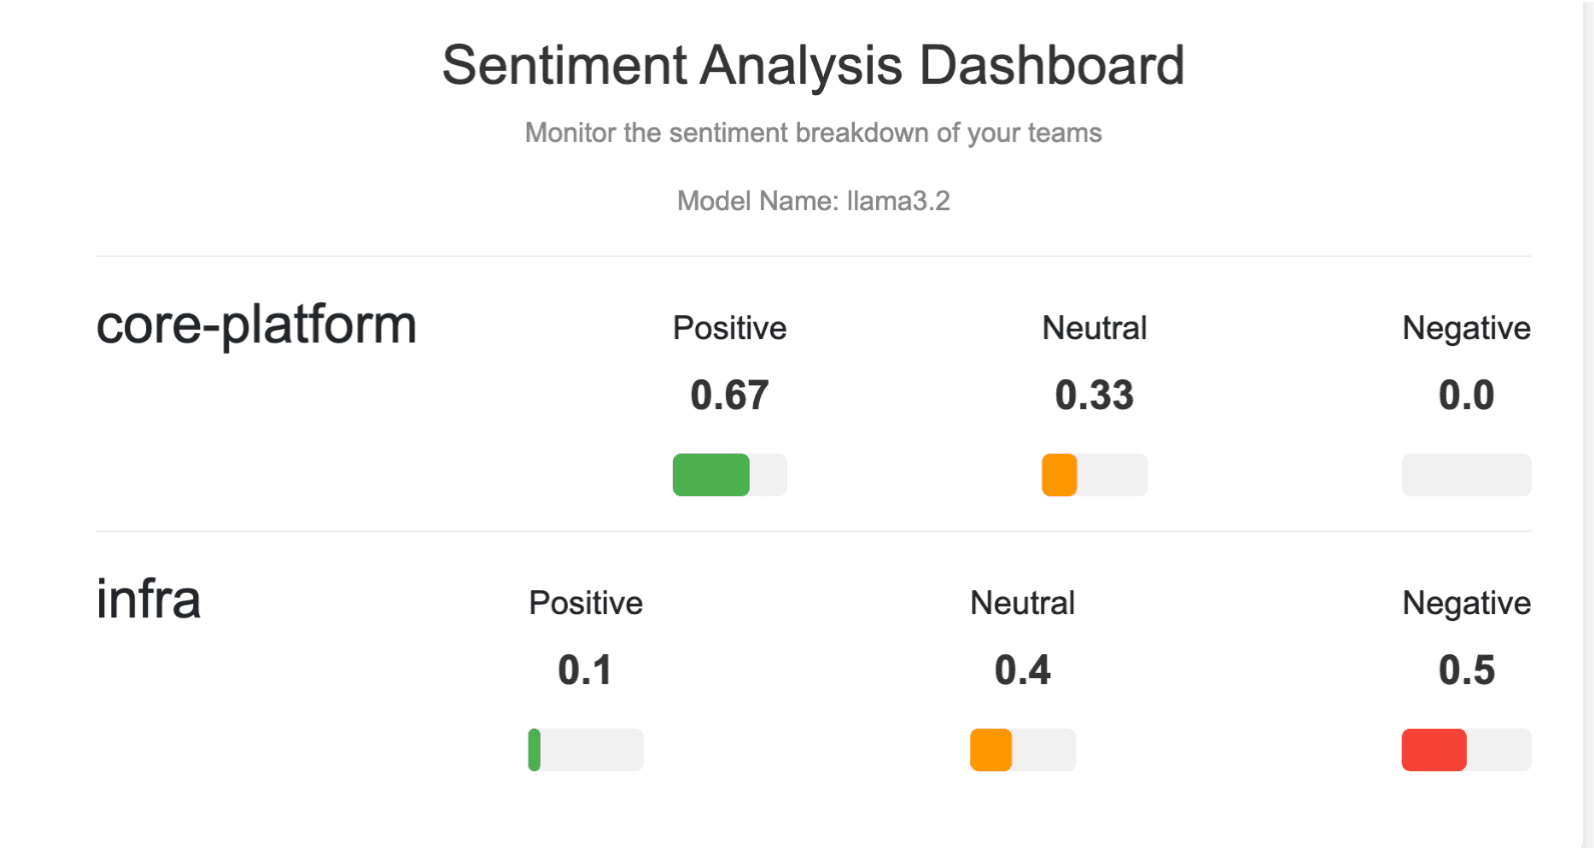Screen dimensions: 1594x848
Task: Click the 'Monitor the sentiment breakdown' subtitle
Action: tap(813, 133)
